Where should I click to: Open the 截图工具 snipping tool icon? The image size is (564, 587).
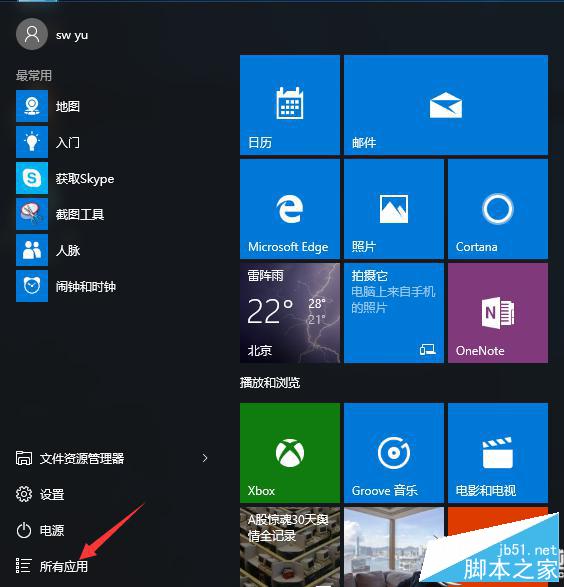[32, 214]
